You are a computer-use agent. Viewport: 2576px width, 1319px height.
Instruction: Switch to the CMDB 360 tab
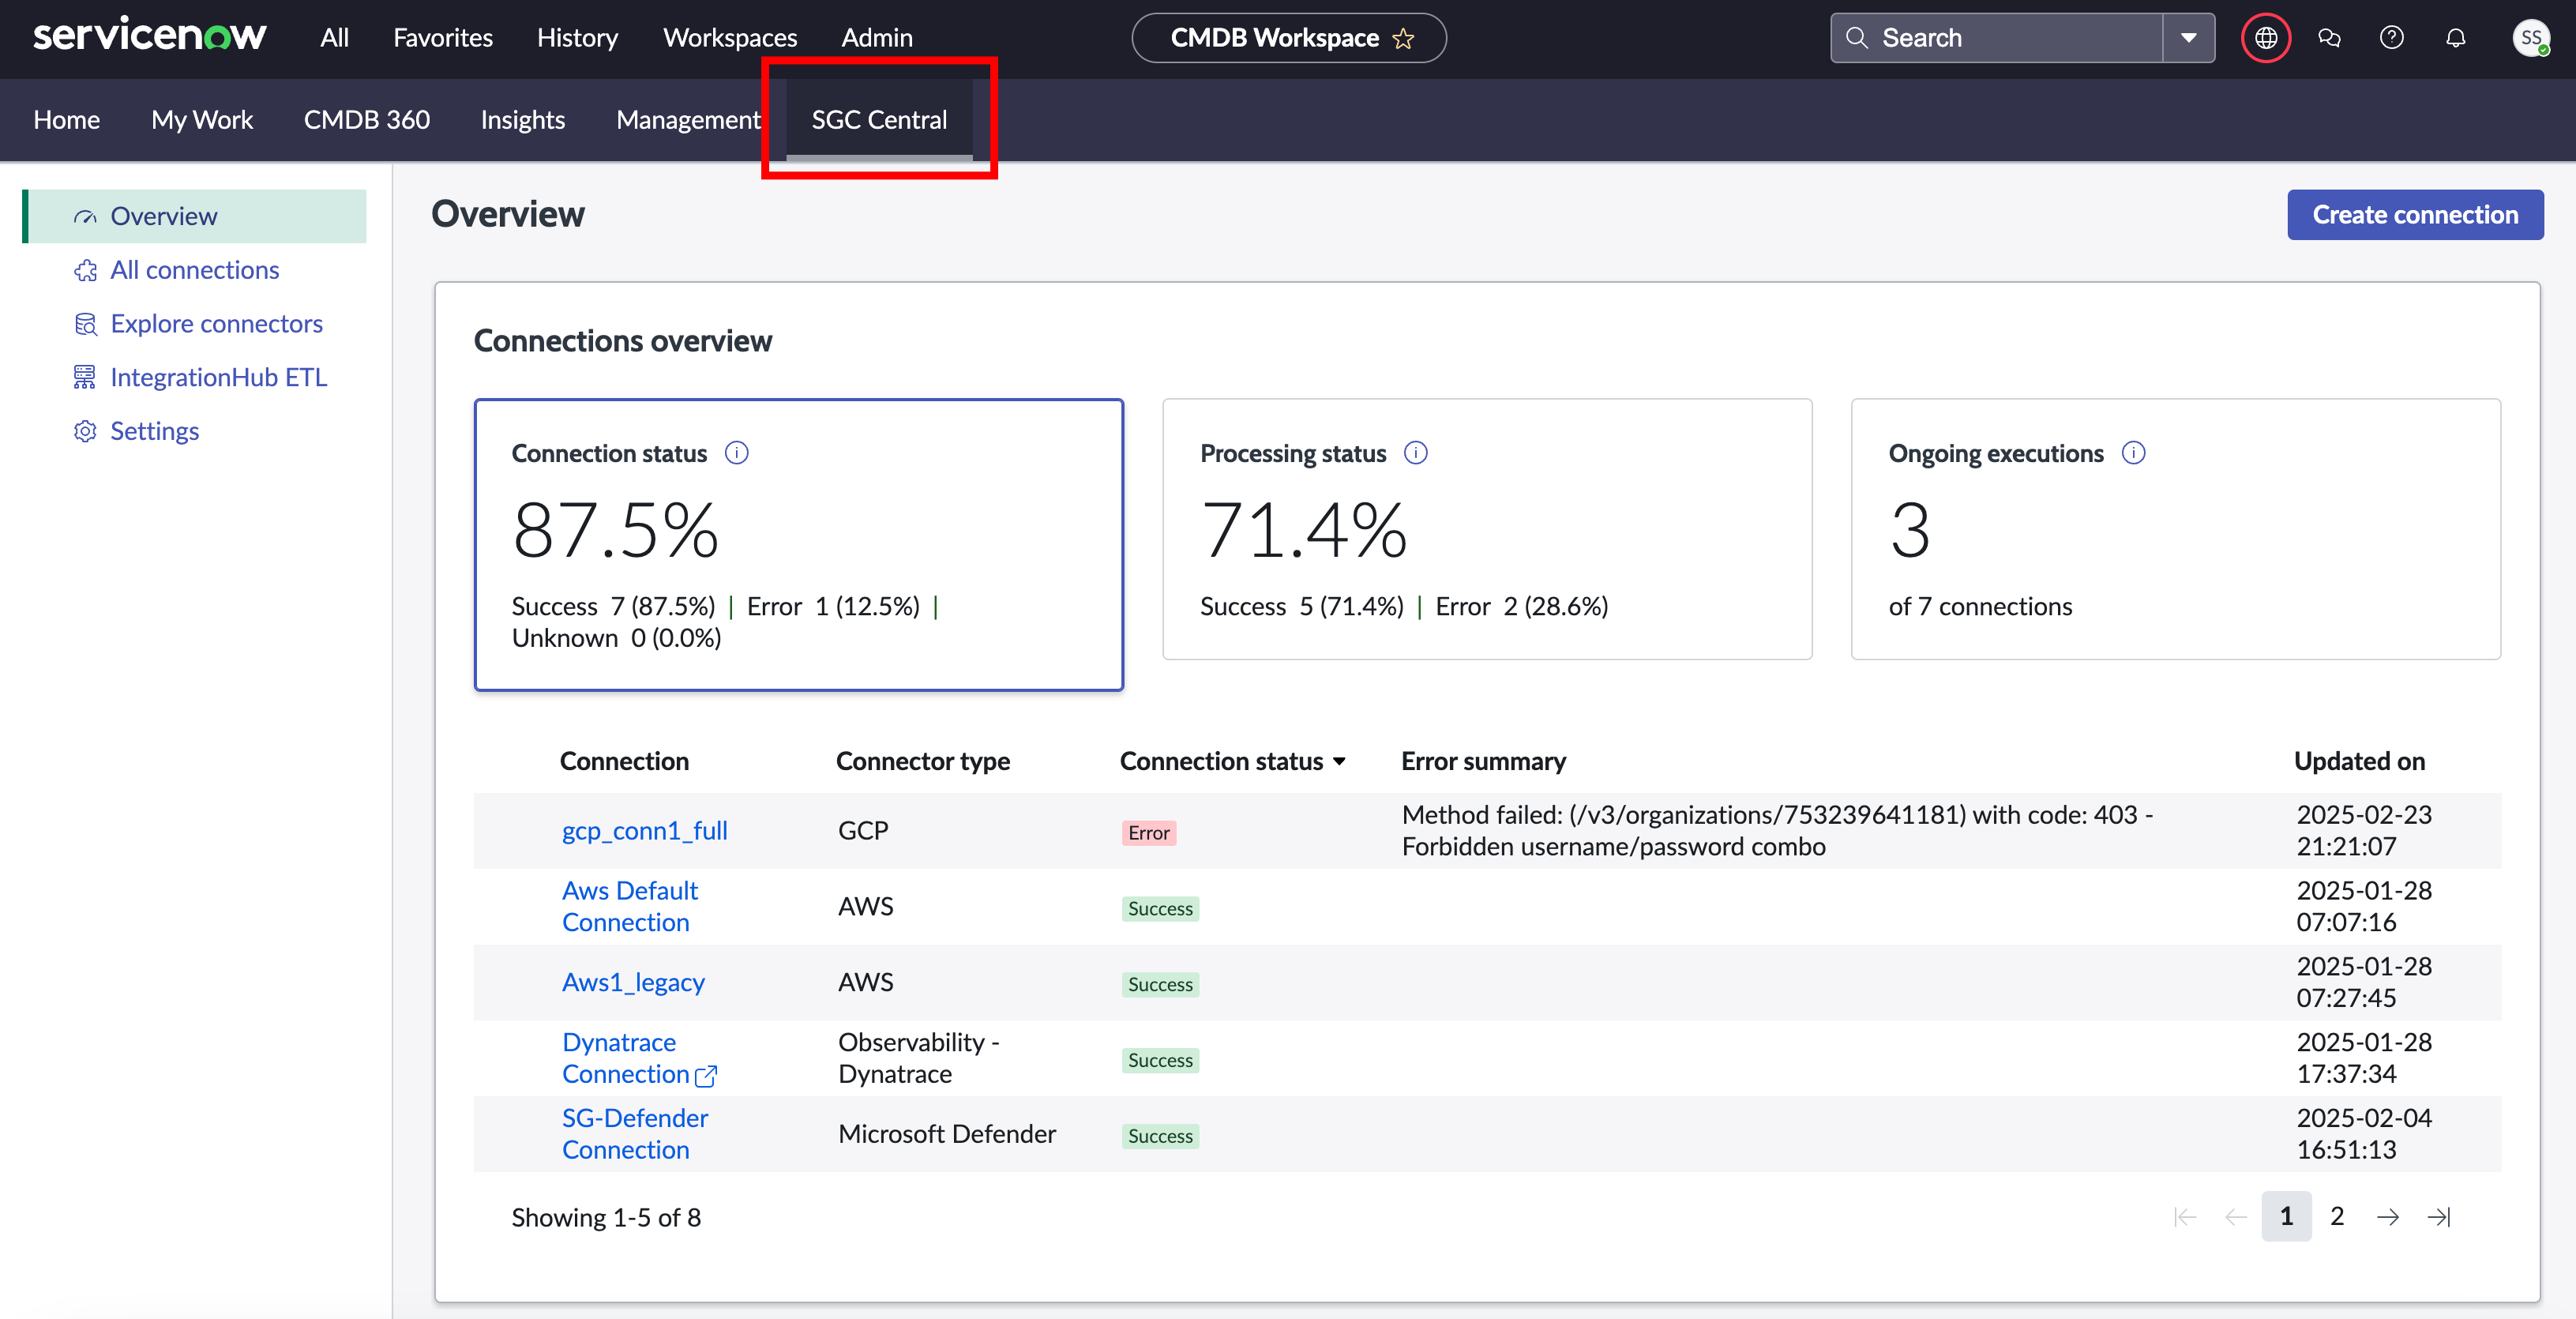pyautogui.click(x=367, y=120)
